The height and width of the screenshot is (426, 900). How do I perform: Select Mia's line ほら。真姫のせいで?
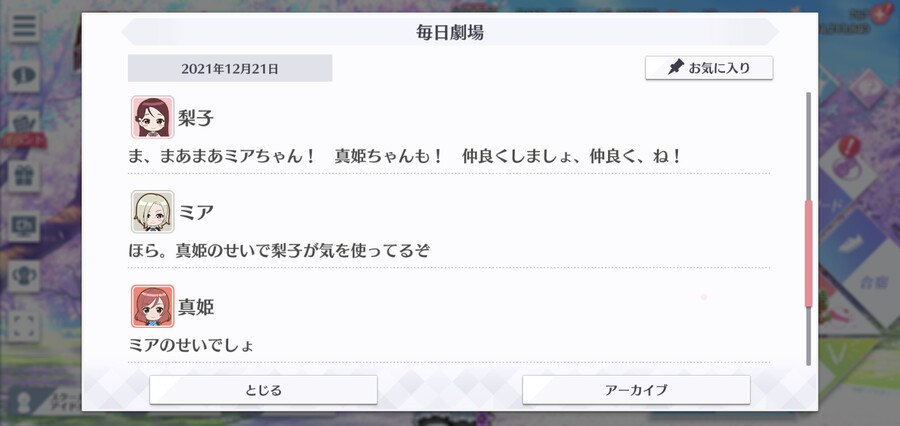(279, 251)
